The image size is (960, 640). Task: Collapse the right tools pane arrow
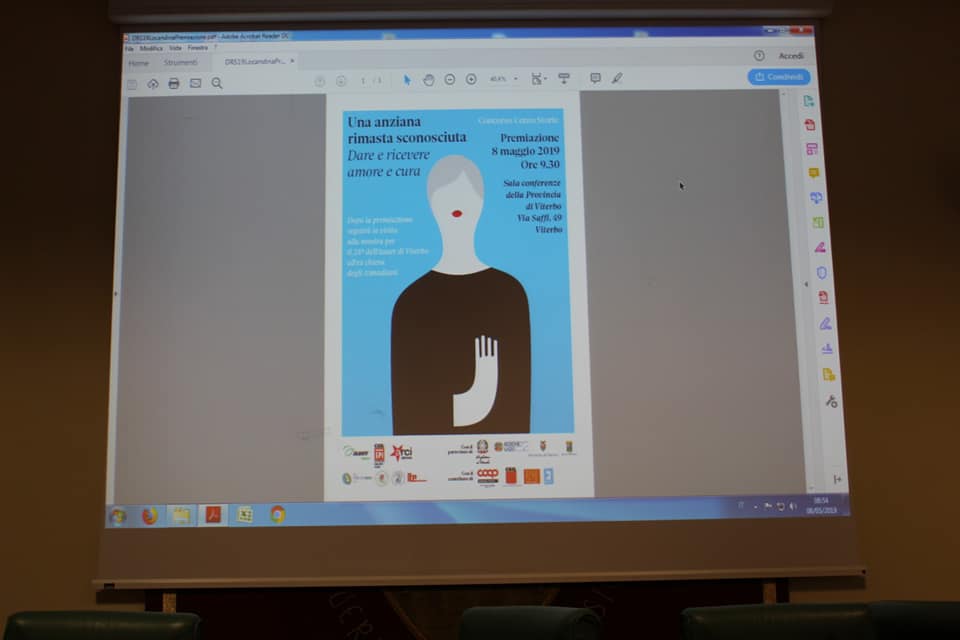[806, 284]
